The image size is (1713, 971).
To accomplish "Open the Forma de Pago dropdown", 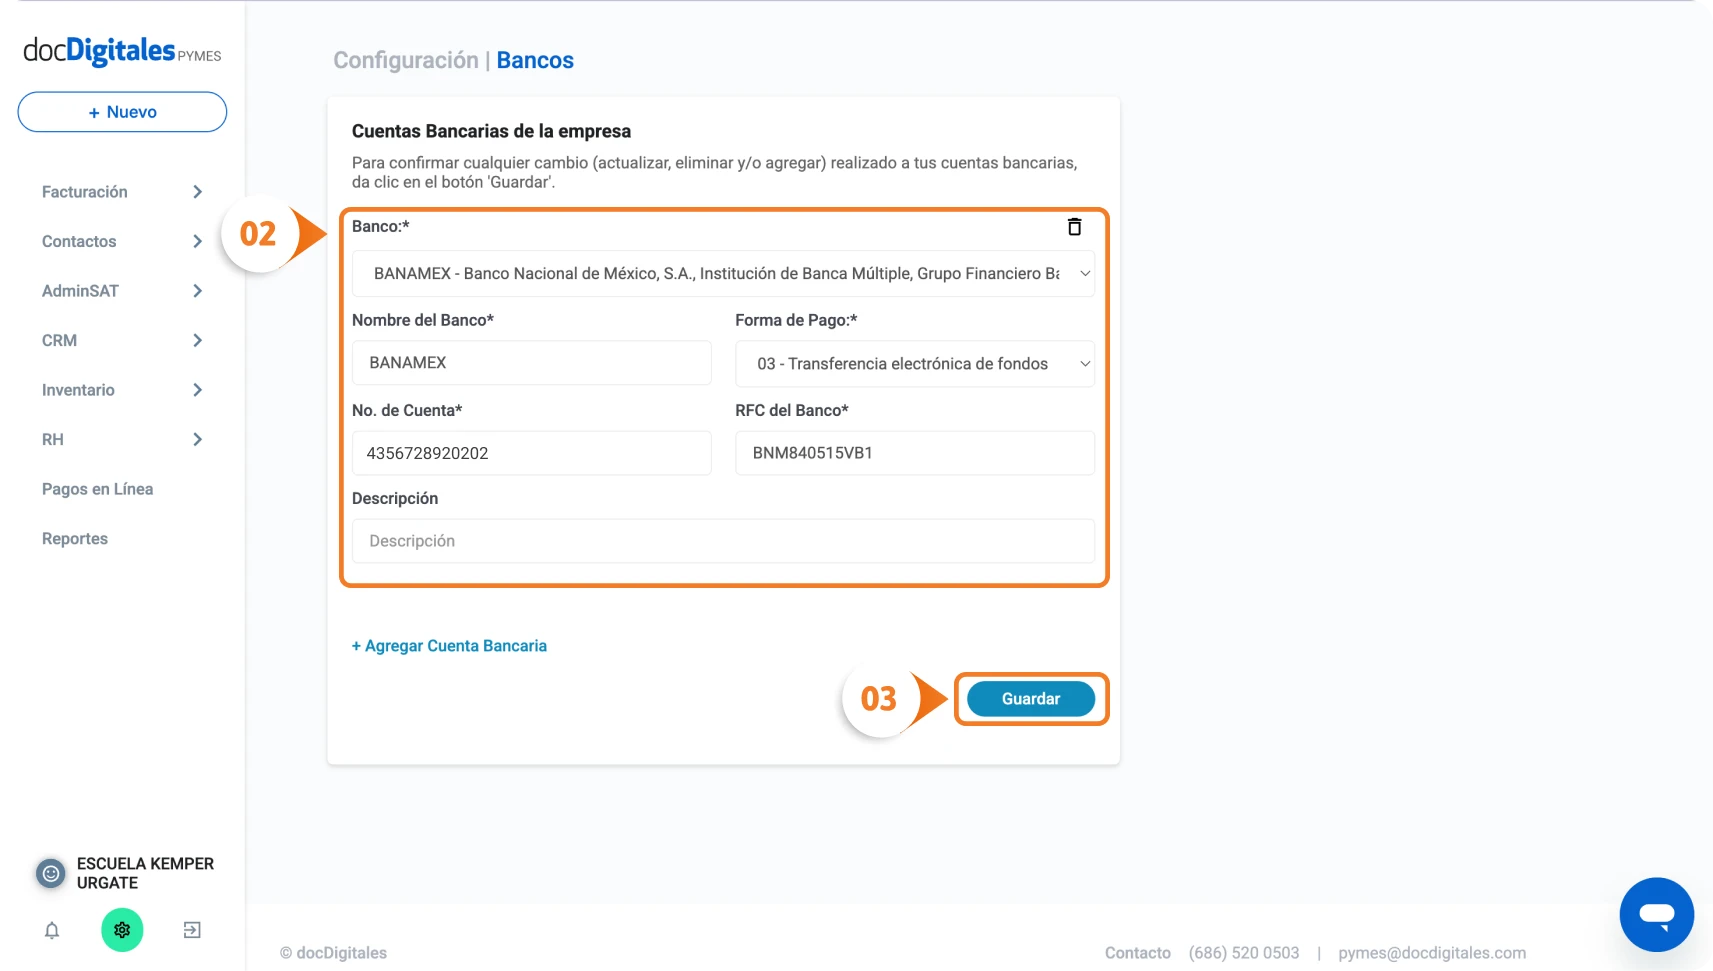I will (914, 364).
